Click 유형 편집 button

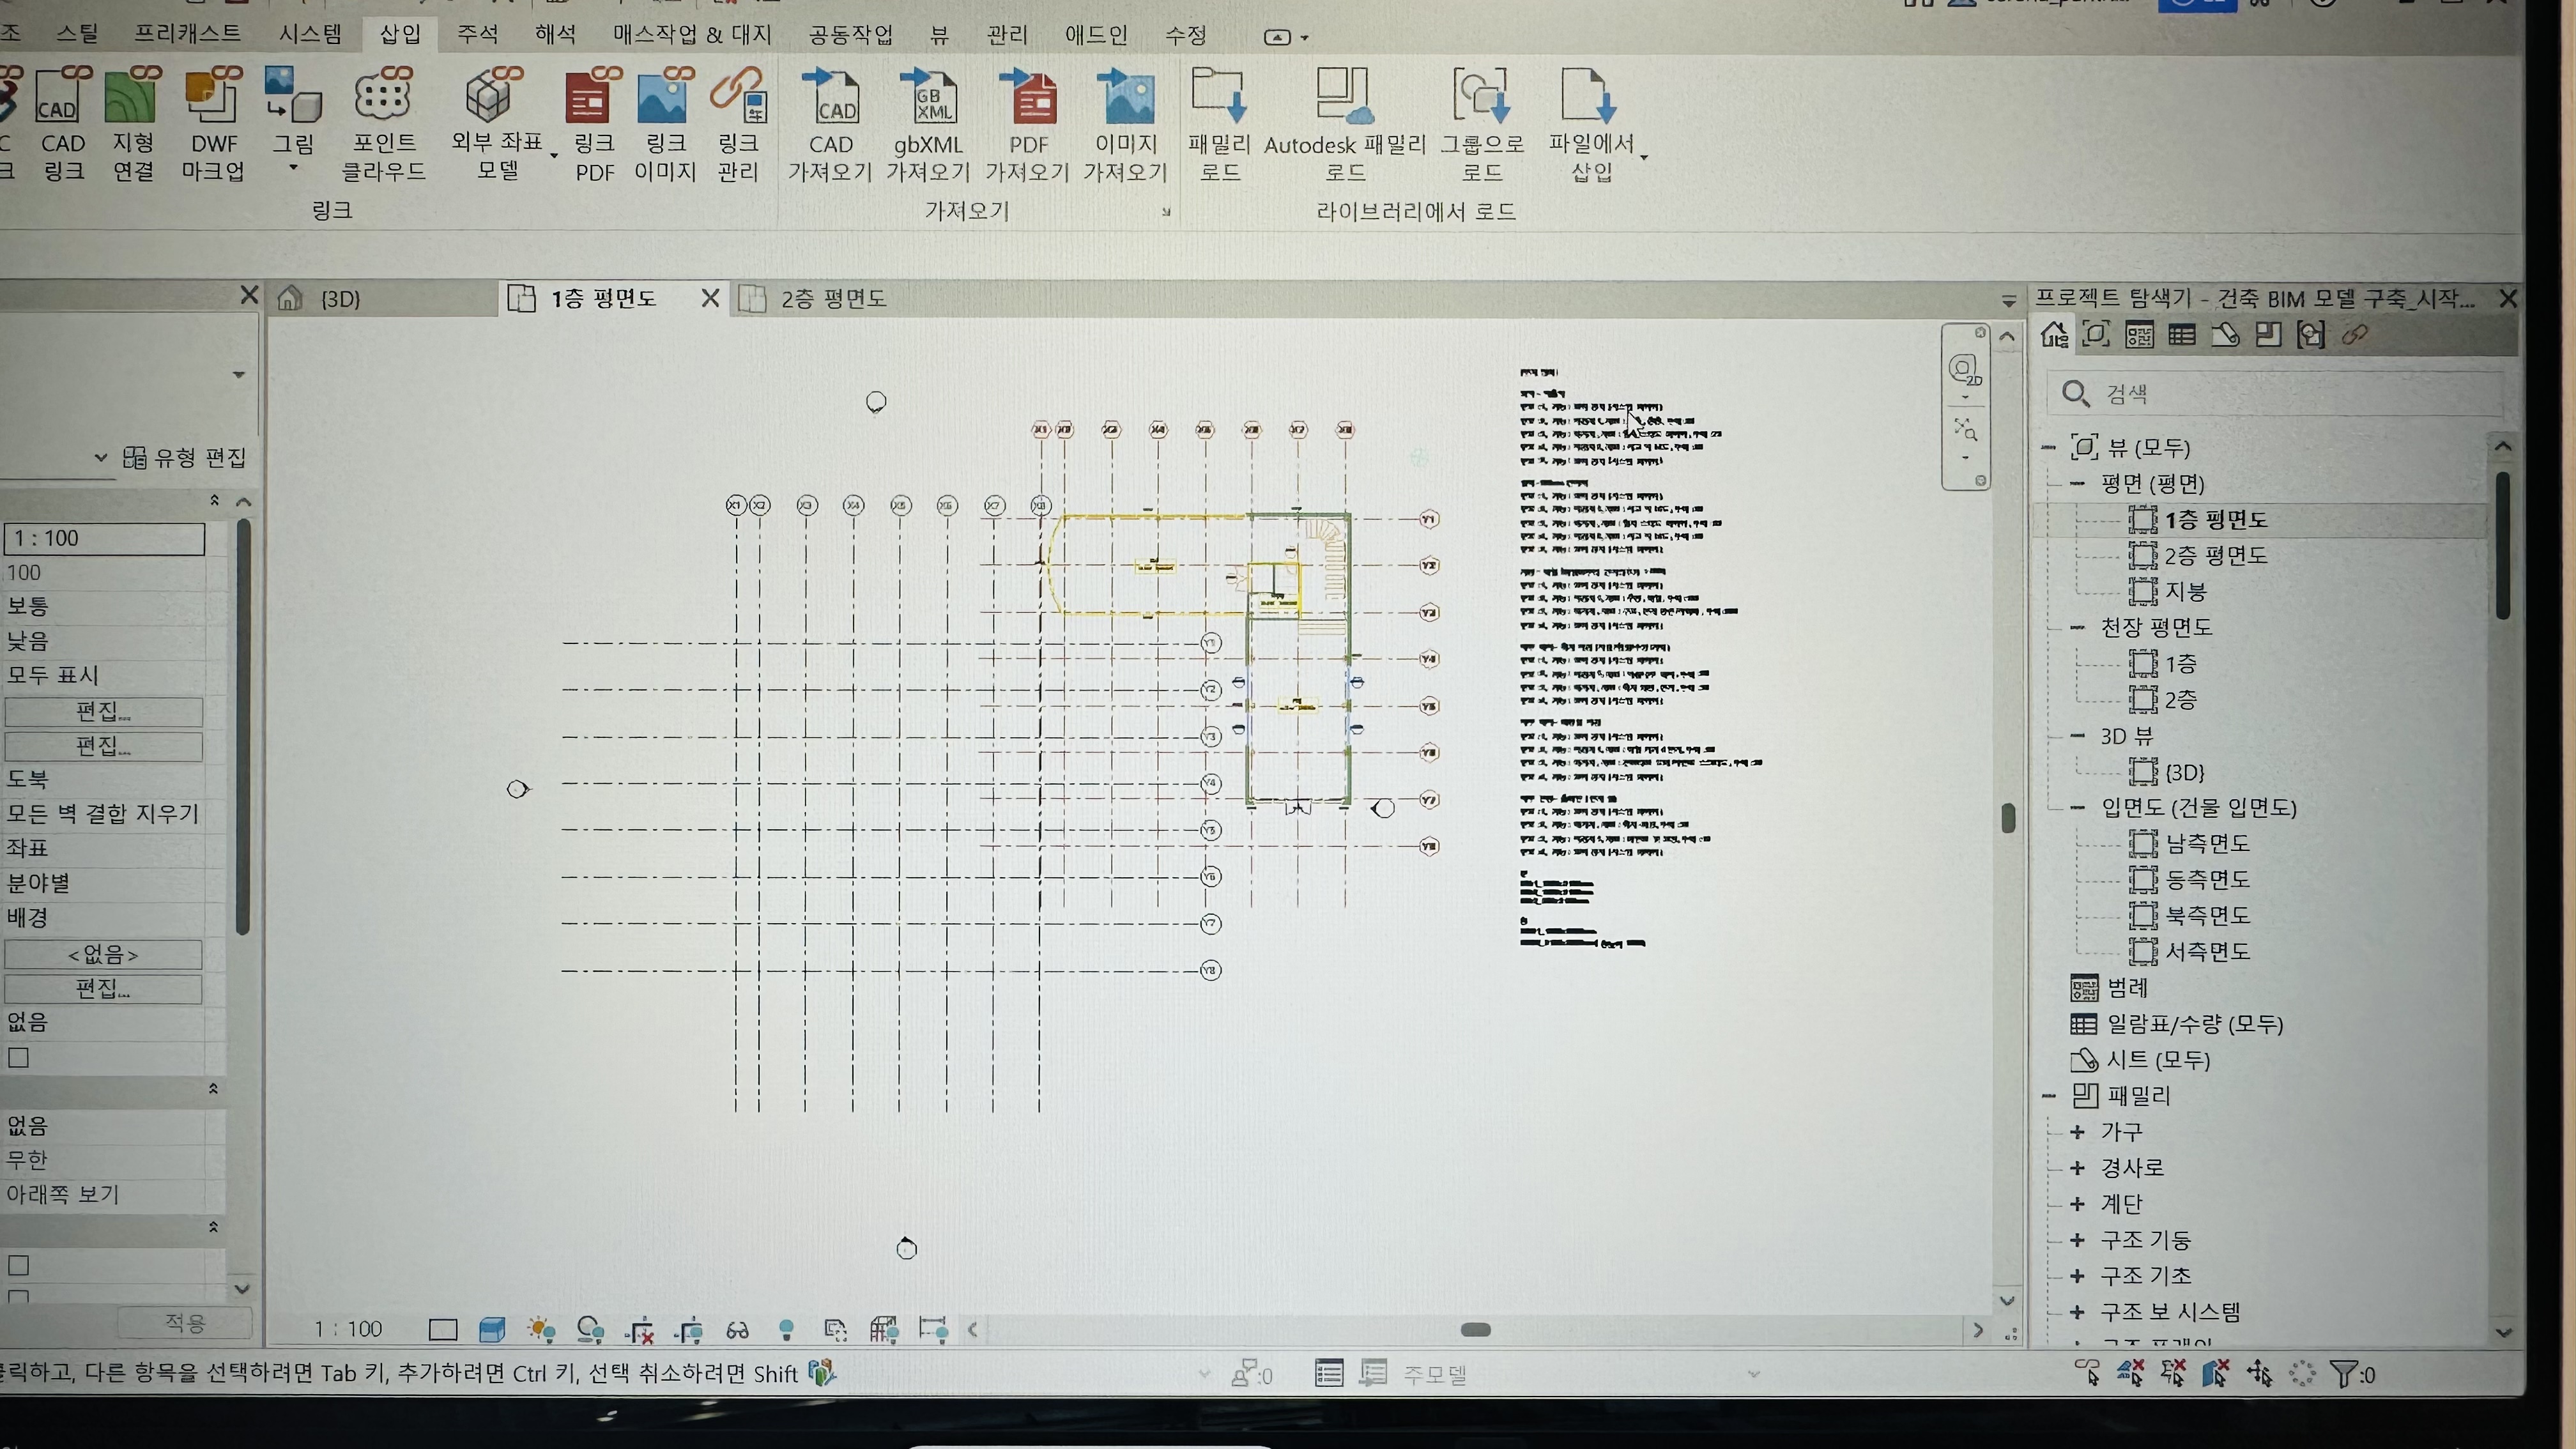(x=184, y=457)
